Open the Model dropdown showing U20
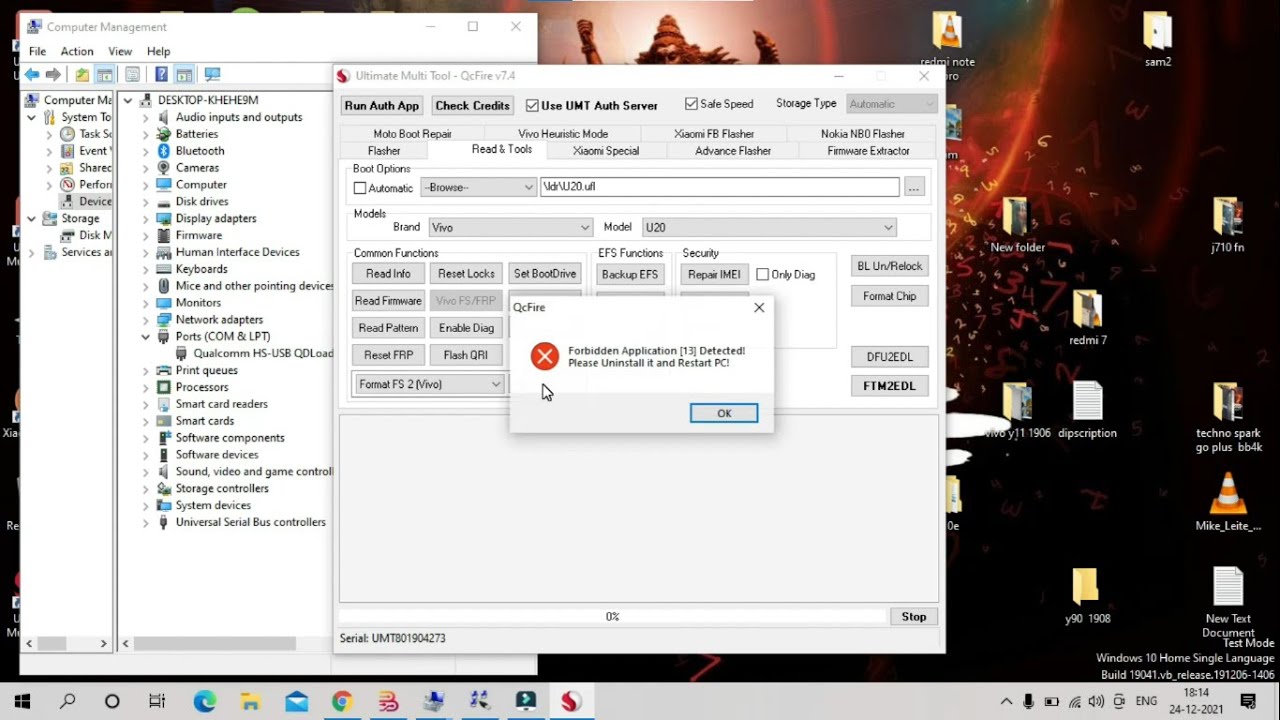 [x=769, y=227]
